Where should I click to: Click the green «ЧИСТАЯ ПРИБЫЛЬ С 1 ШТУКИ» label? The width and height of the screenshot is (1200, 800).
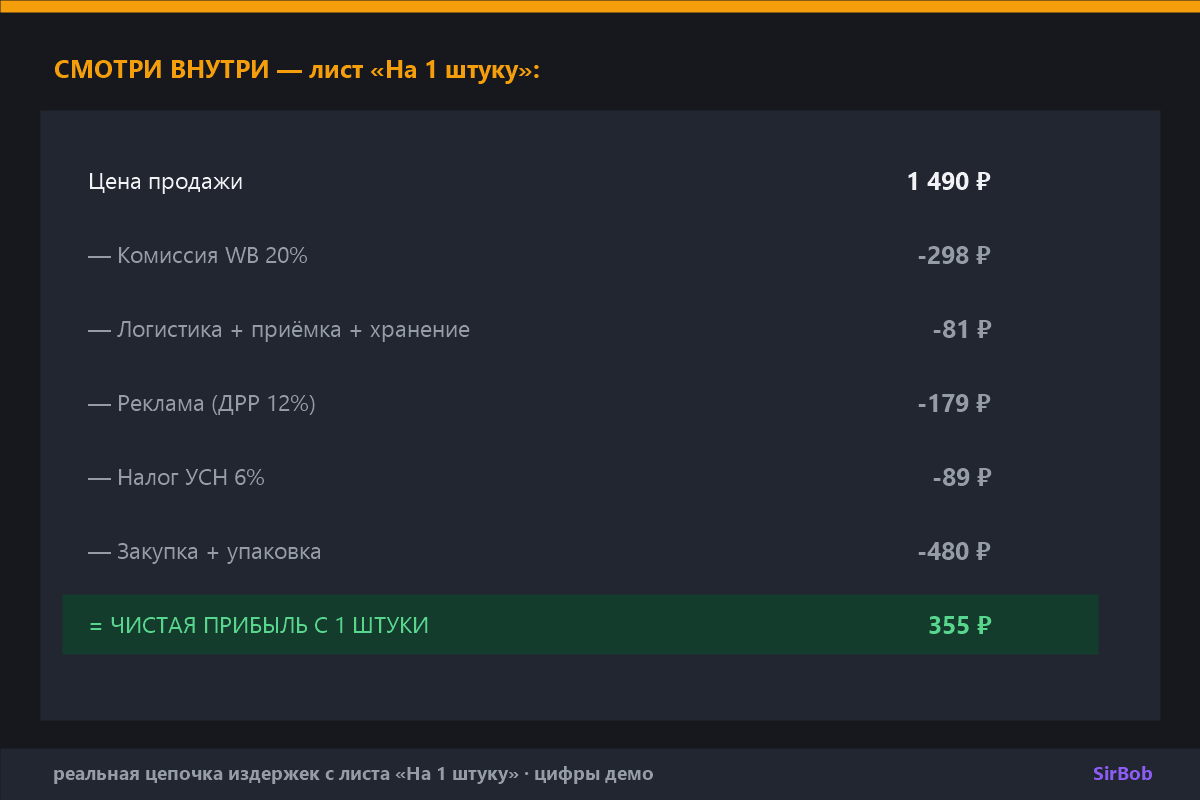pyautogui.click(x=259, y=626)
